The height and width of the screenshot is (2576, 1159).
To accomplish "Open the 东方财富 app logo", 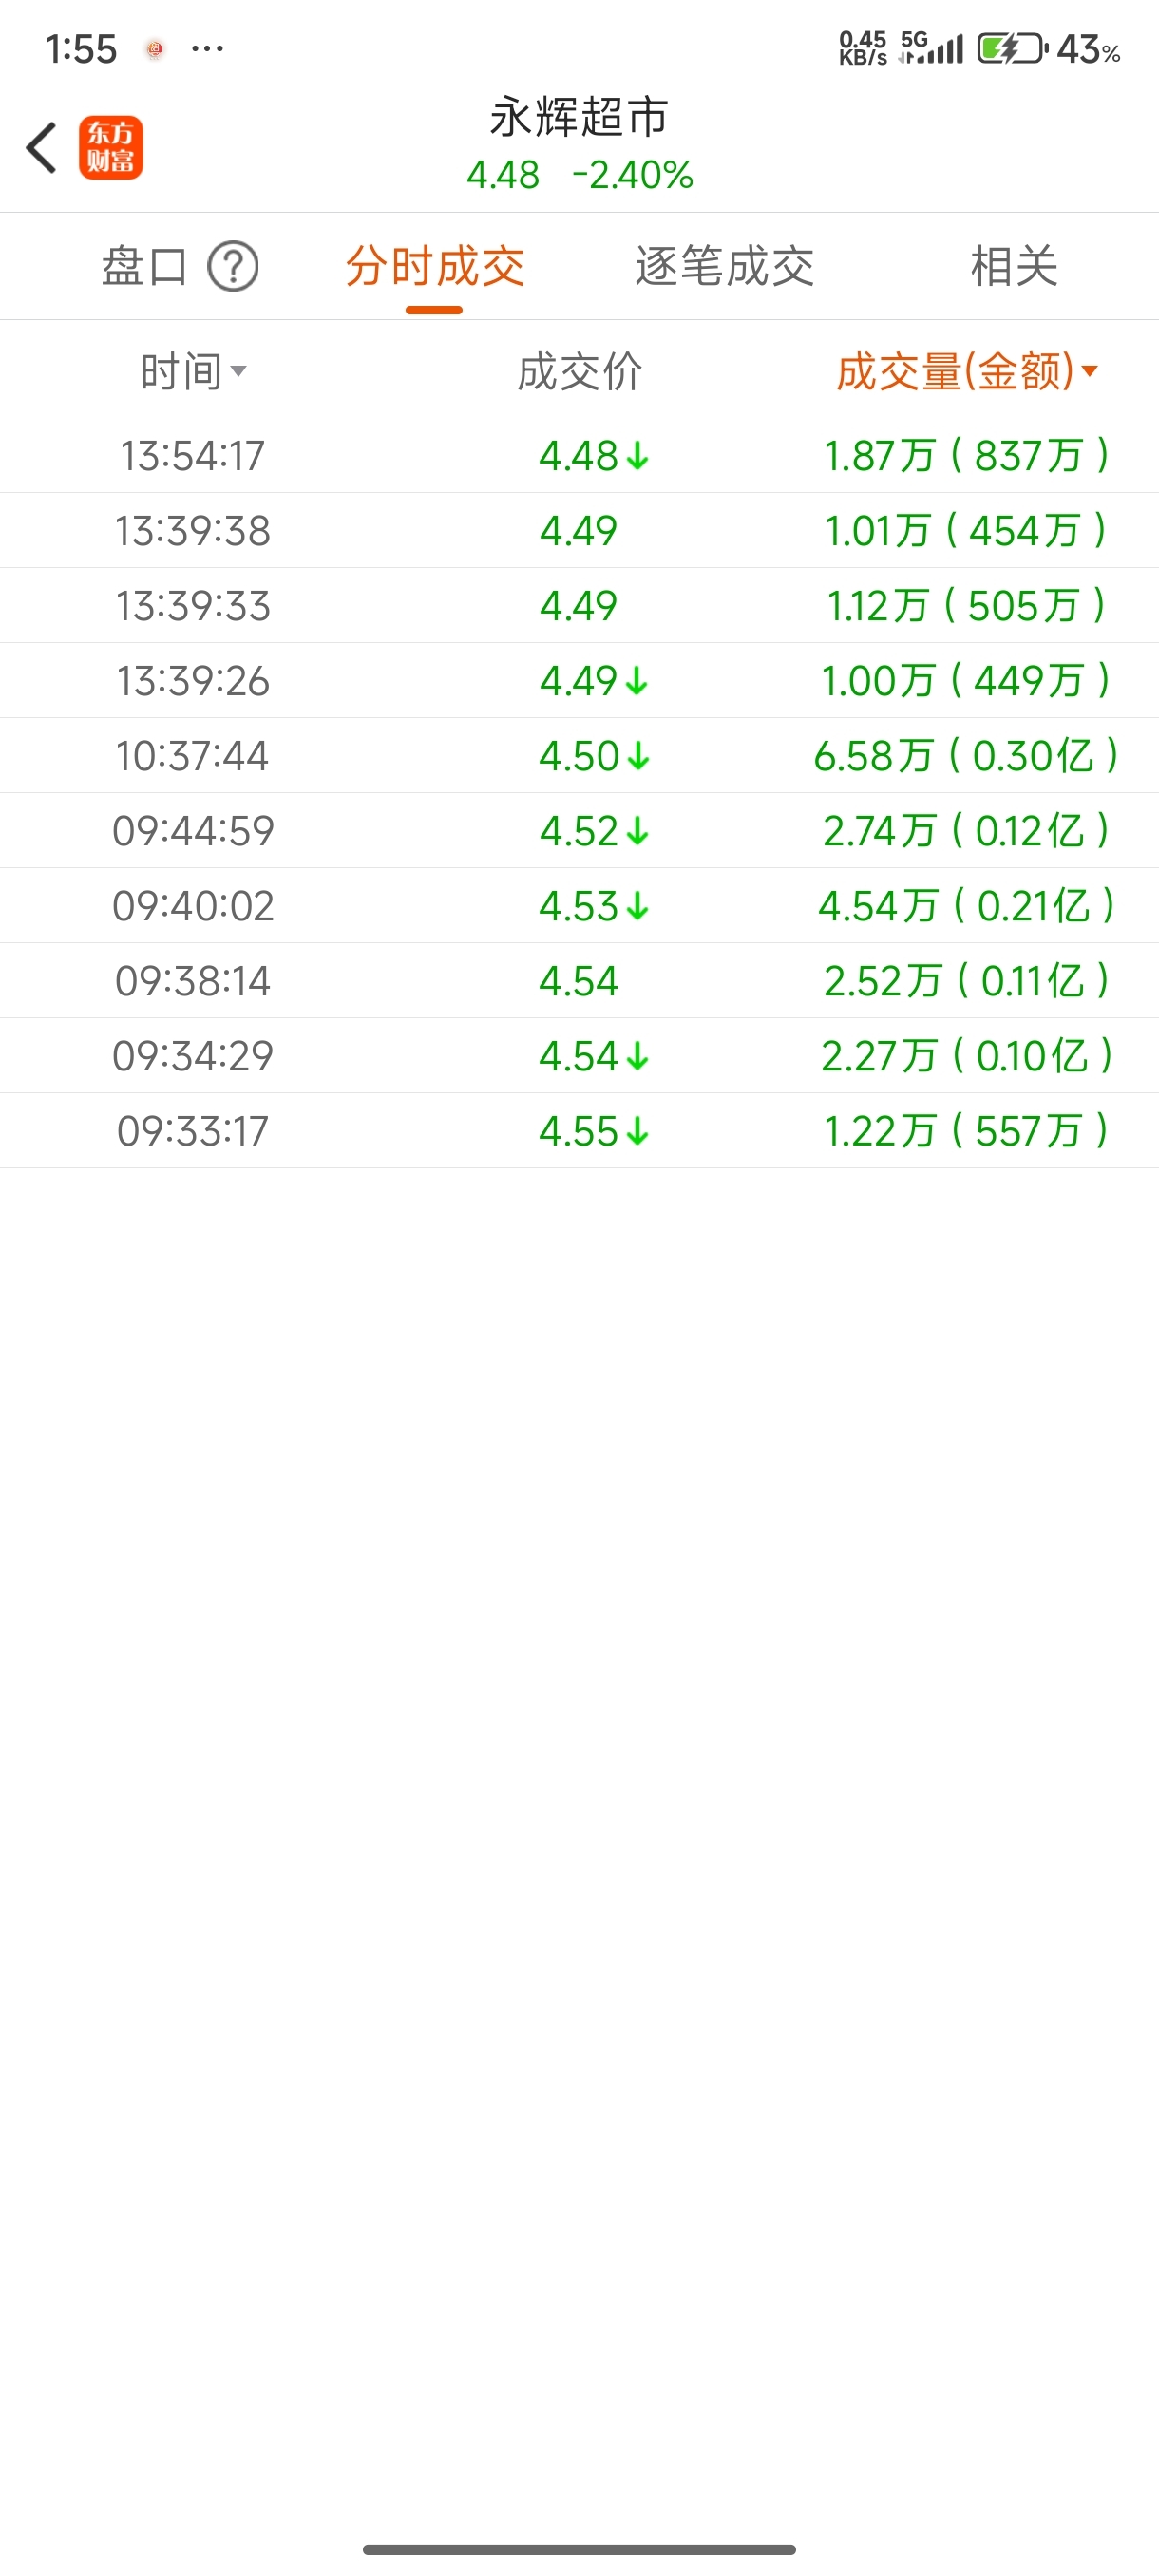I will point(111,148).
